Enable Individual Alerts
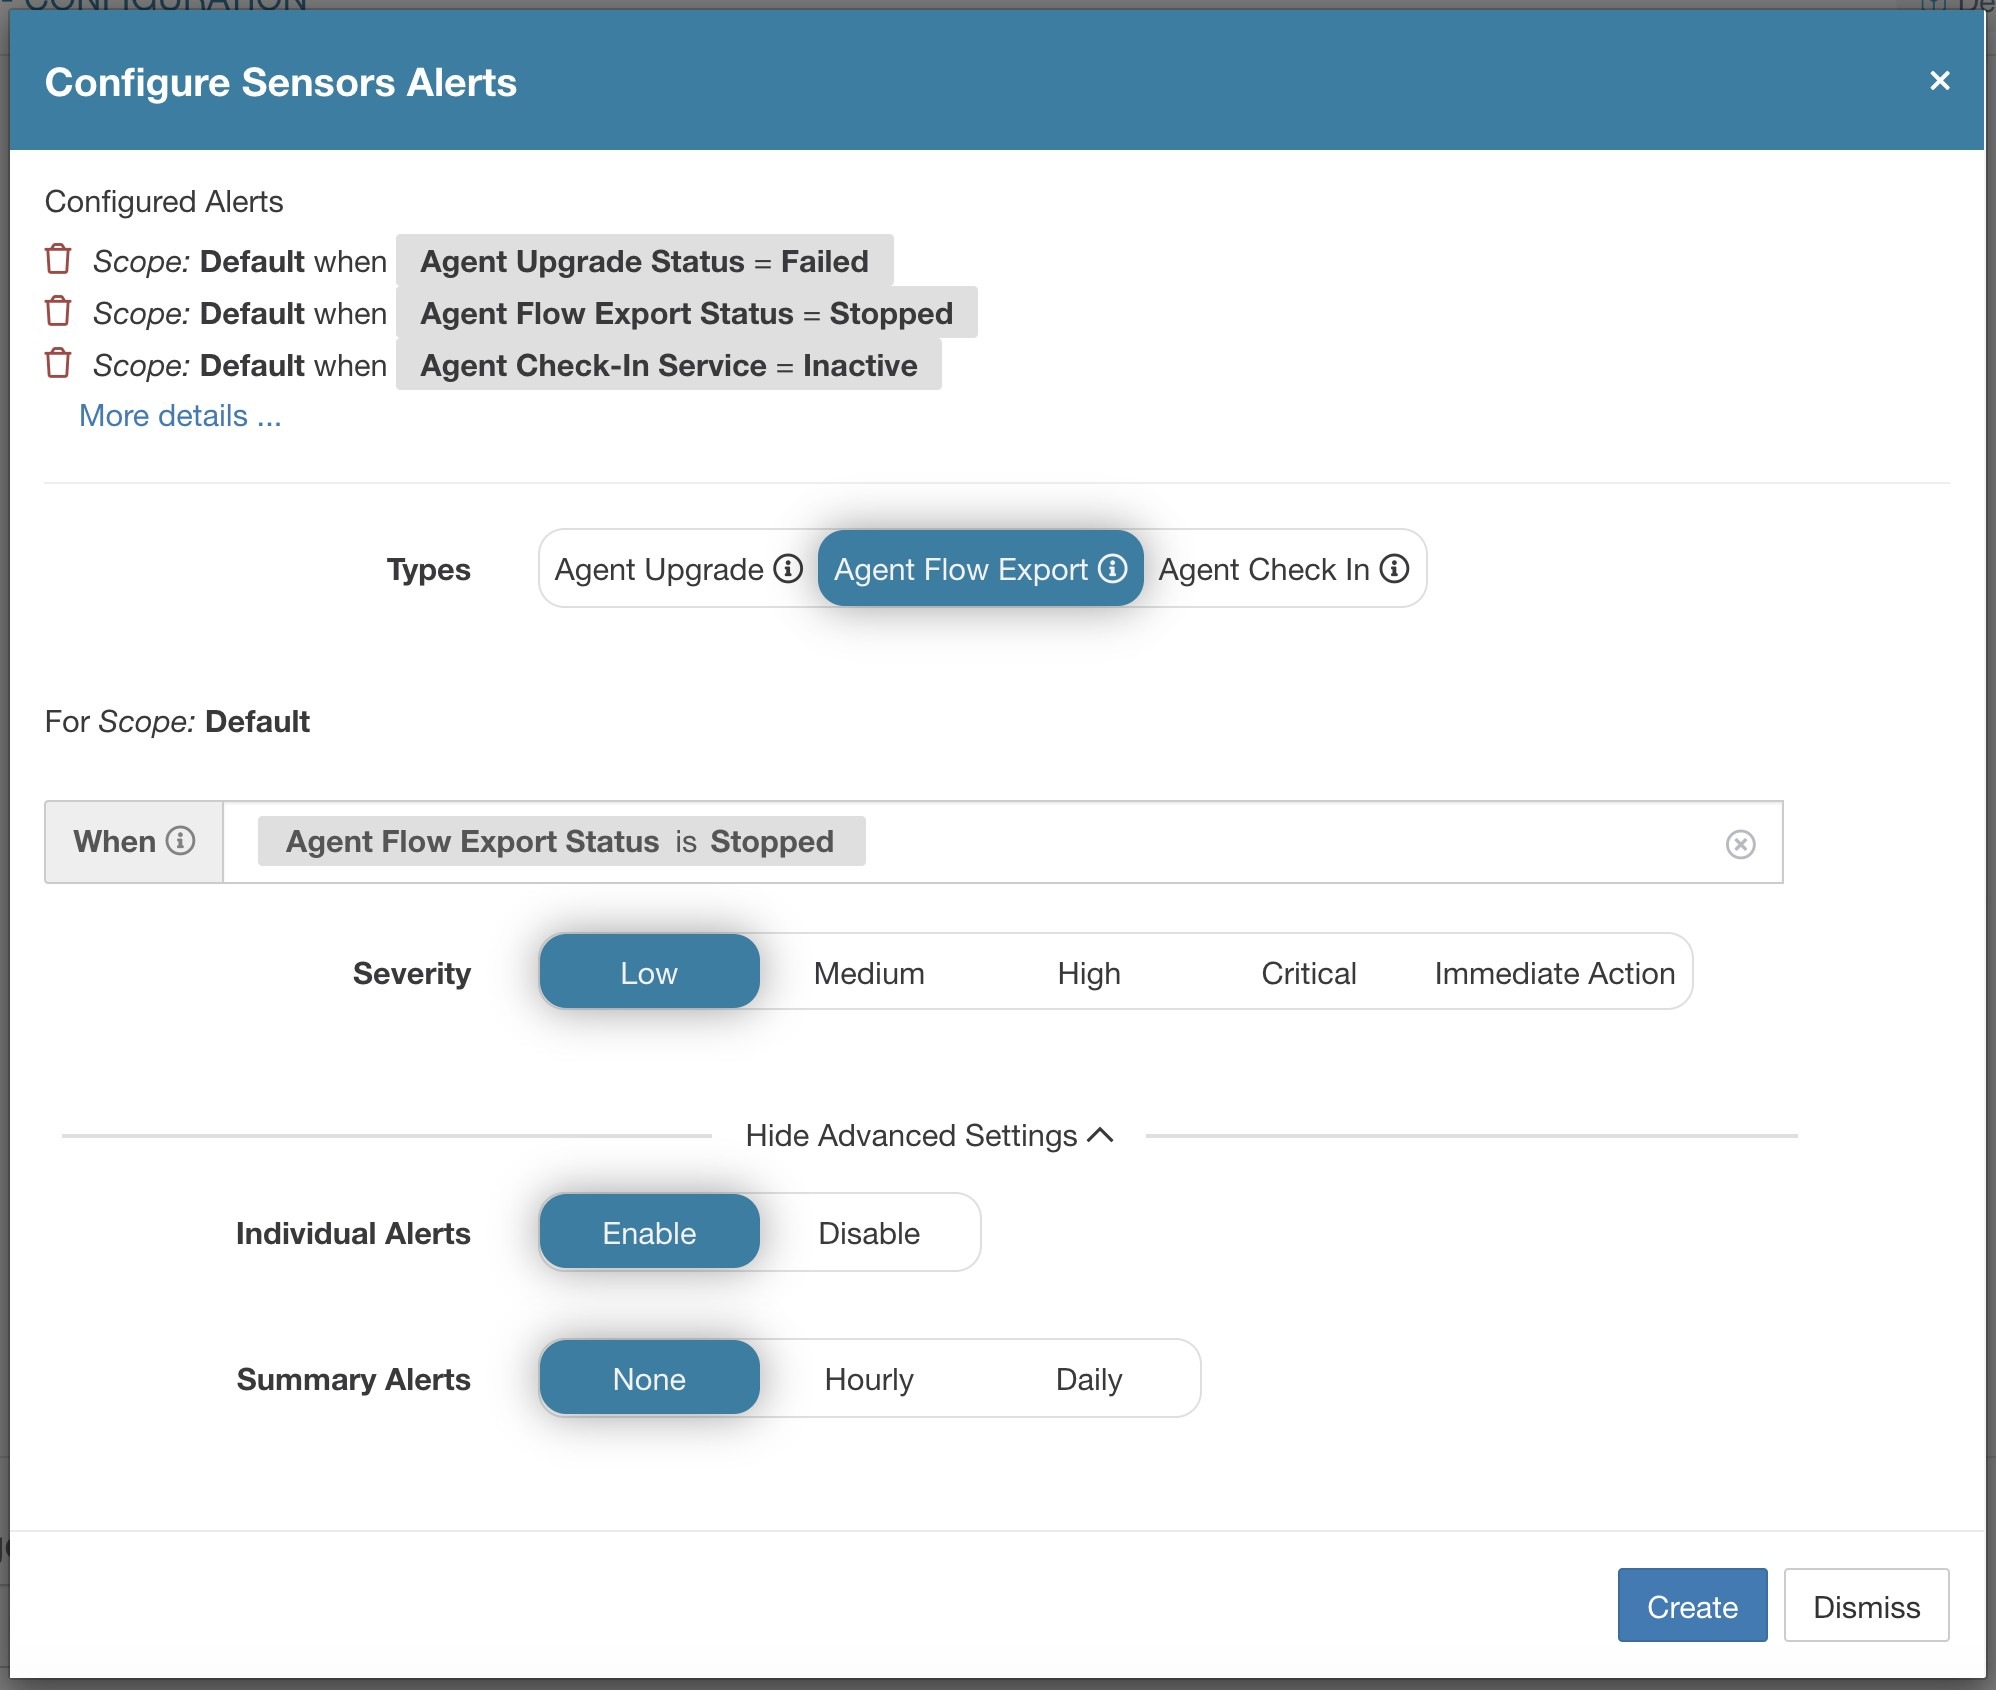Image resolution: width=1996 pixels, height=1690 pixels. tap(649, 1232)
